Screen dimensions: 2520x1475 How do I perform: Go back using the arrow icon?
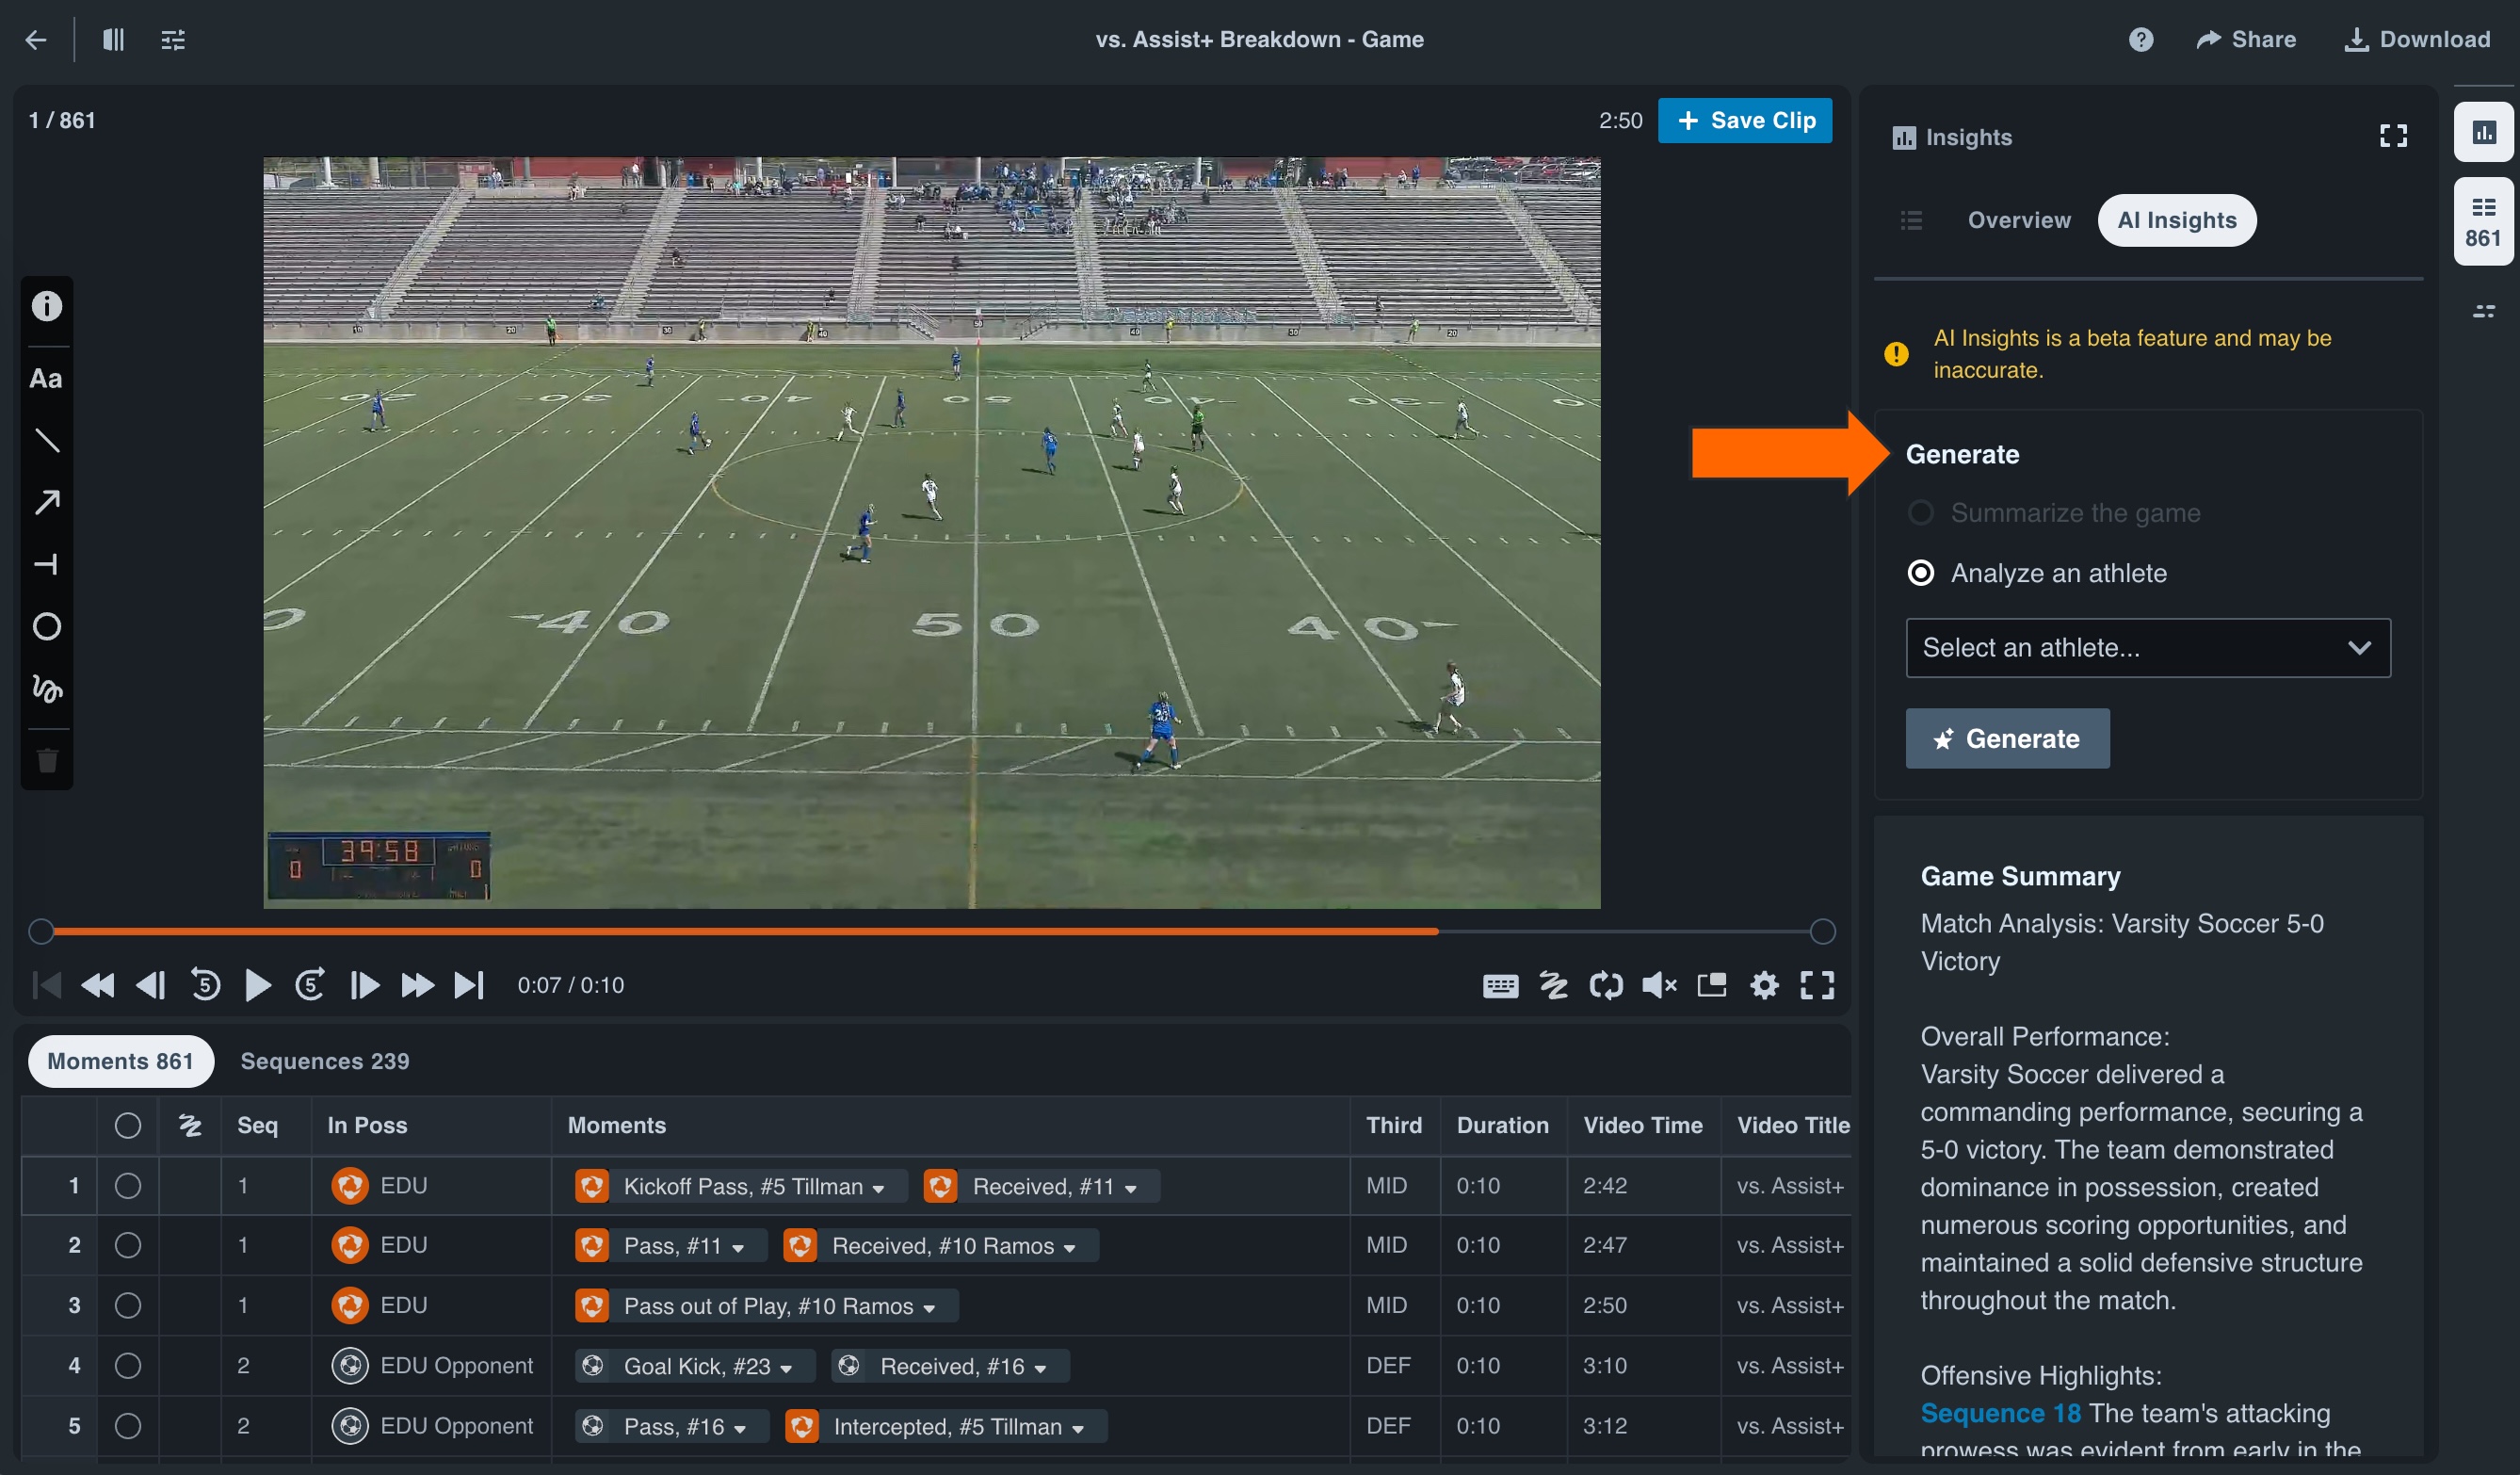36,40
